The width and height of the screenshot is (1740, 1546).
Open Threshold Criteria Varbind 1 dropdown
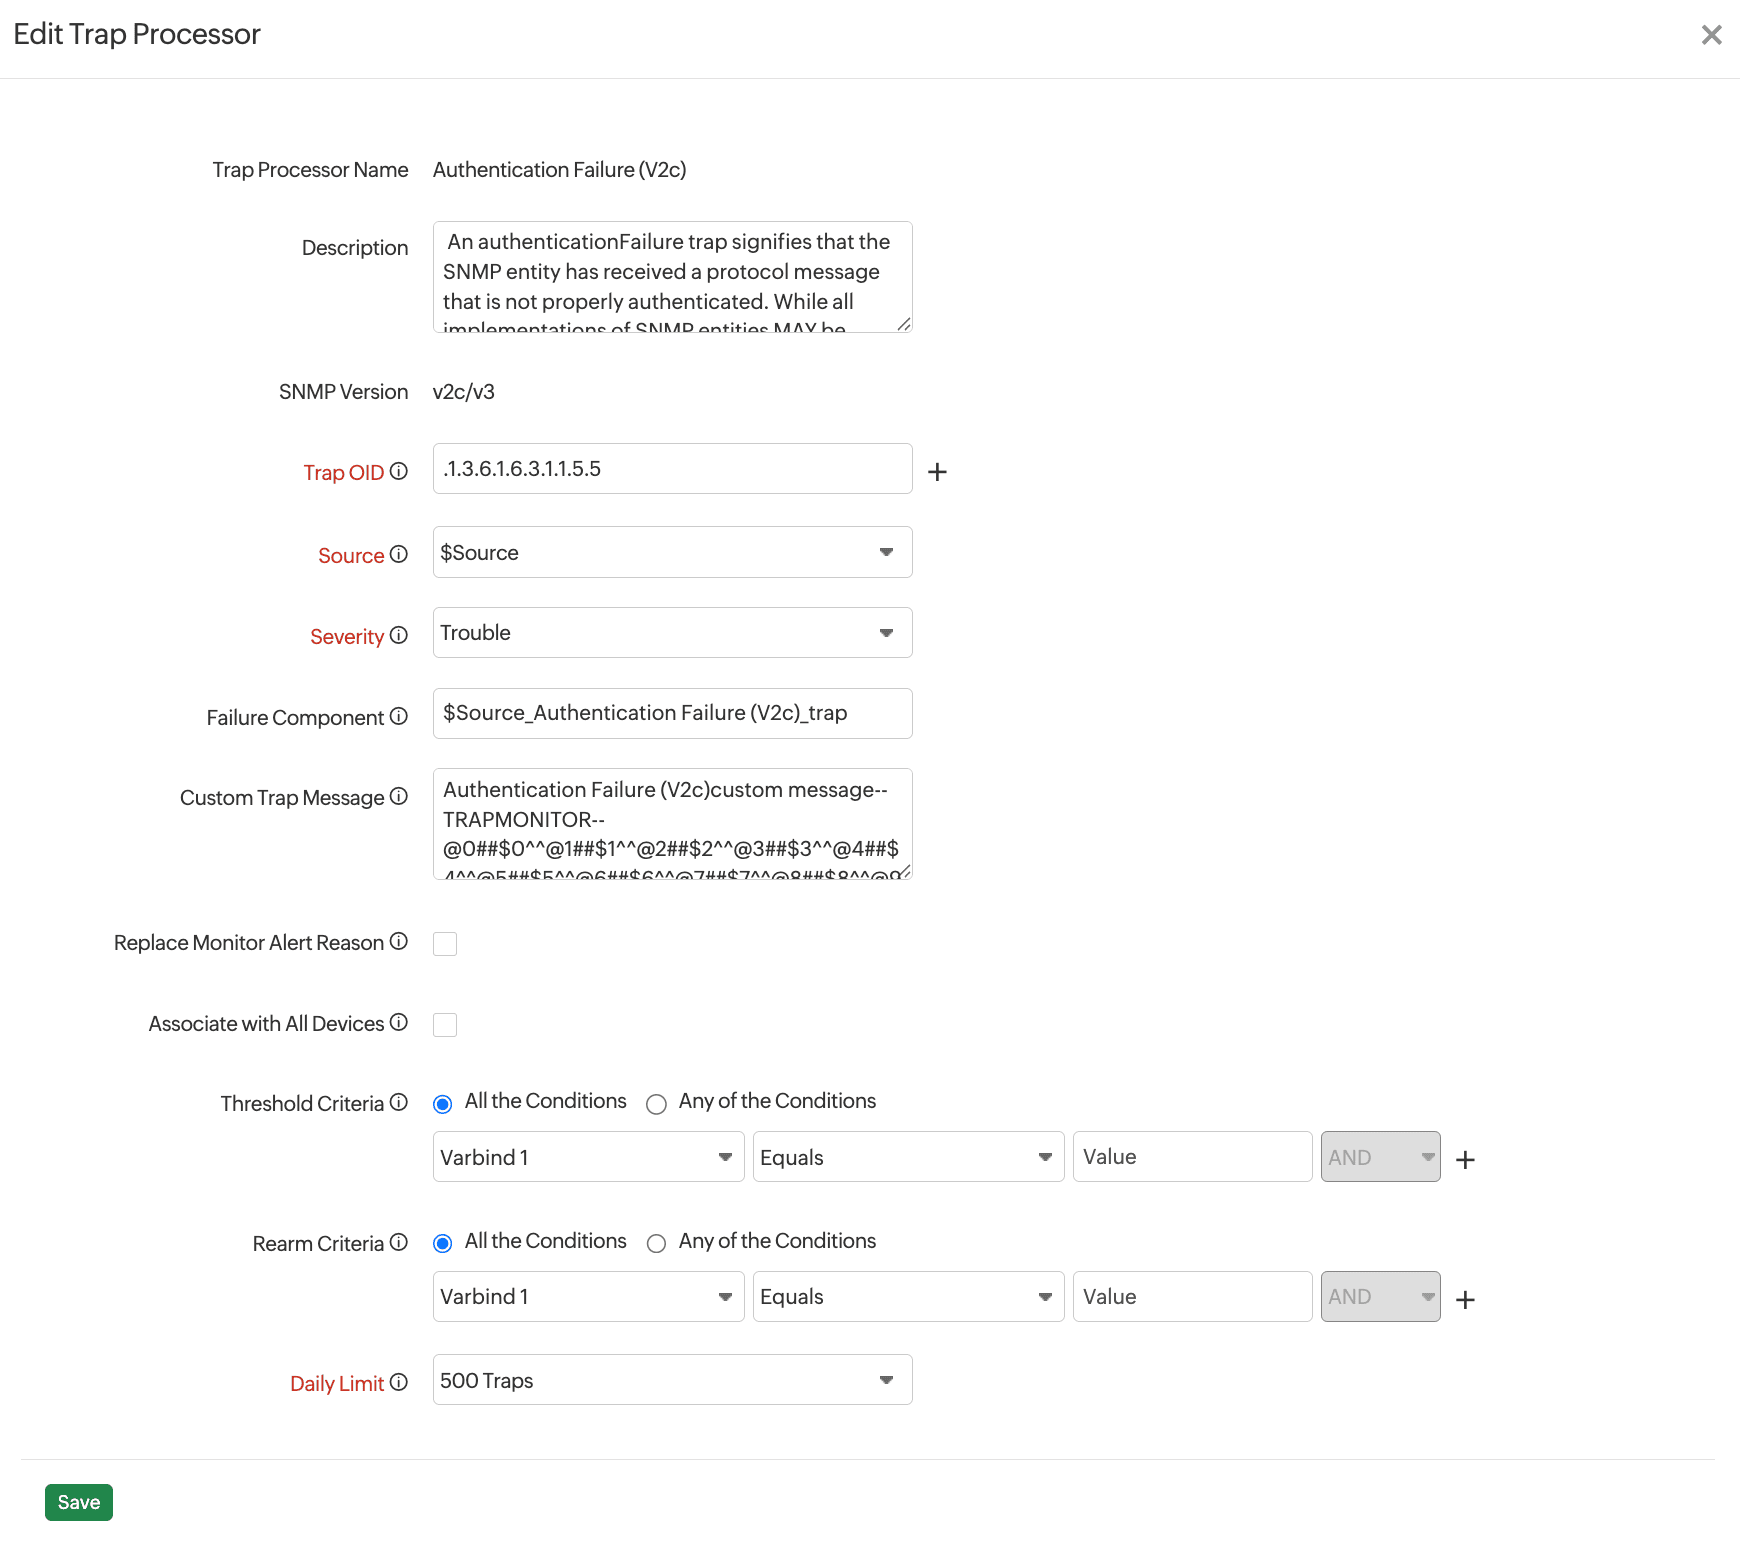pos(588,1157)
